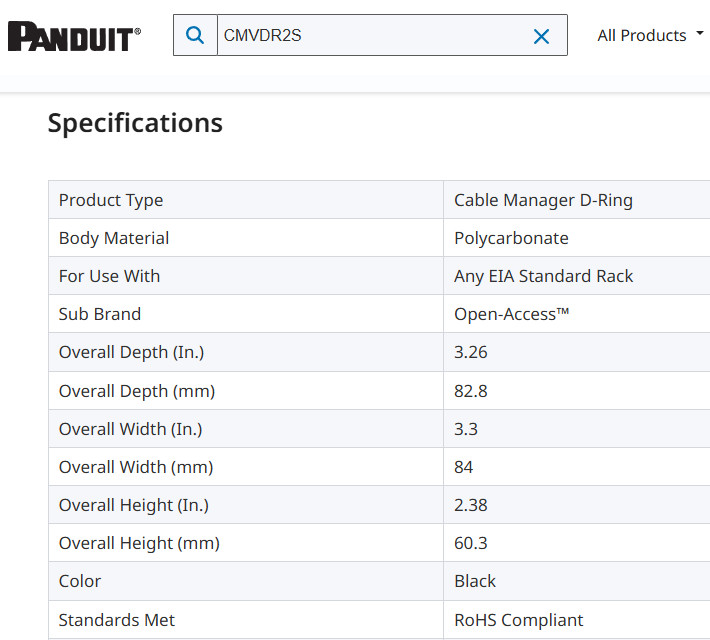Select the 'Standards Met' label
Screen dimensions: 710x640
point(116,621)
